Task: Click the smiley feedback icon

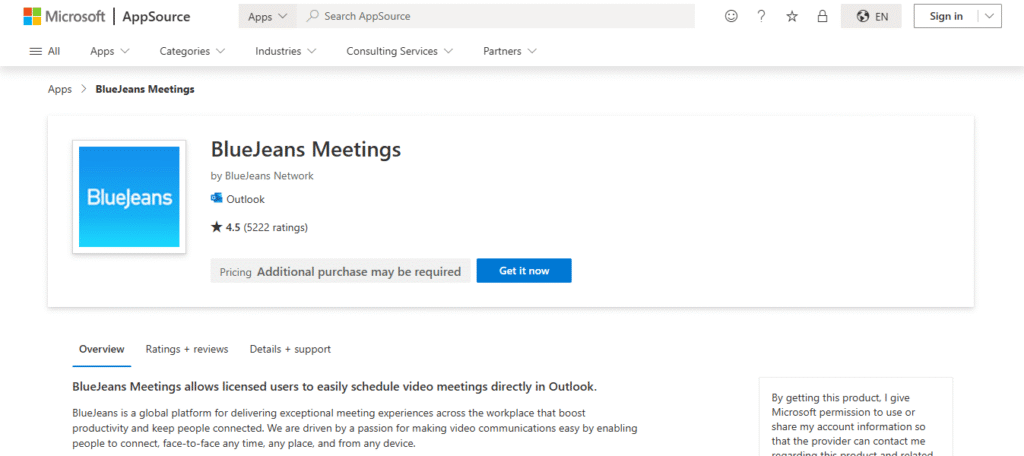Action: (x=731, y=16)
